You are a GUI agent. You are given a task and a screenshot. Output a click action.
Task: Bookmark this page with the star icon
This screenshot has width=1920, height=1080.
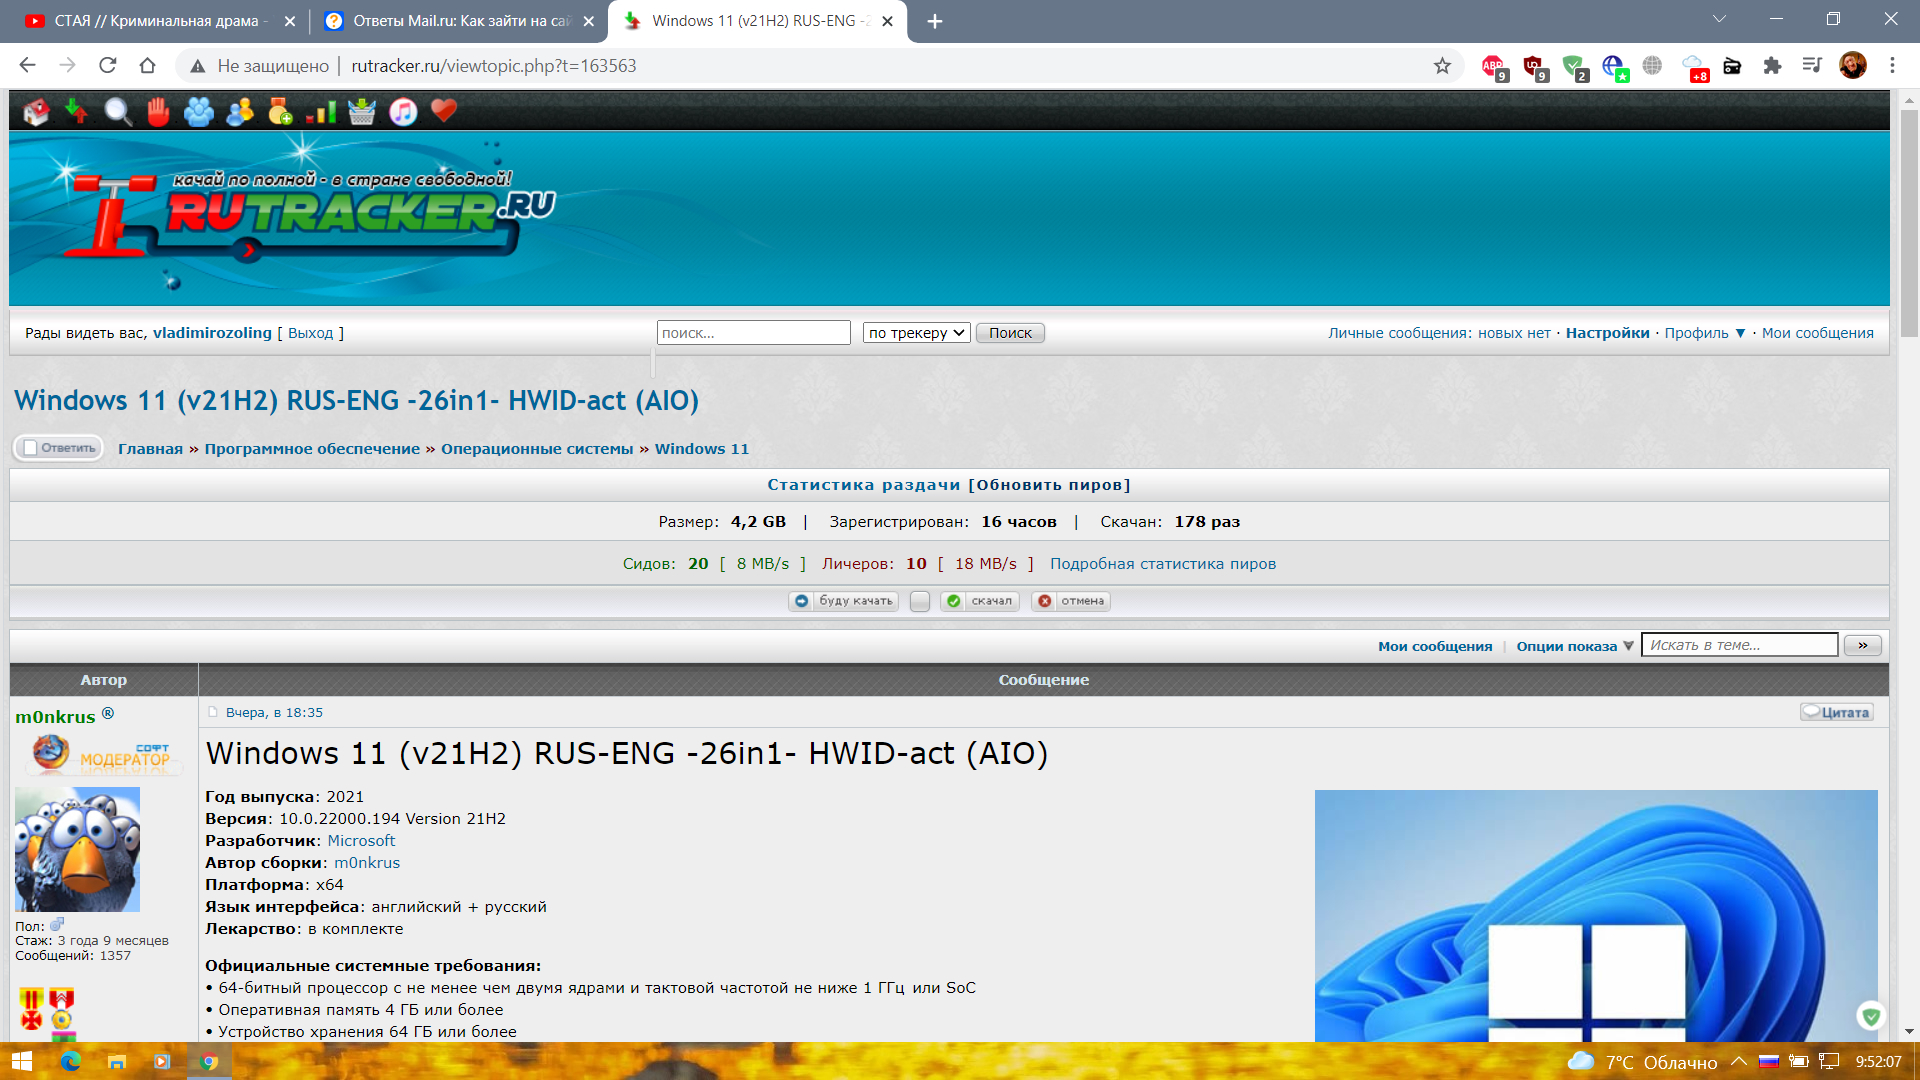point(1442,66)
